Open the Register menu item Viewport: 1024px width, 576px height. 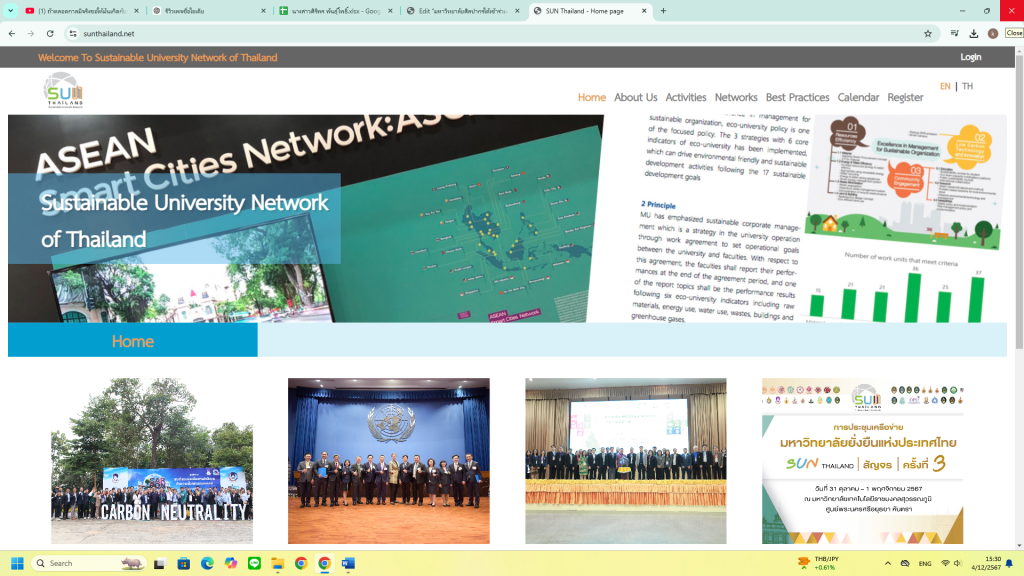point(905,97)
